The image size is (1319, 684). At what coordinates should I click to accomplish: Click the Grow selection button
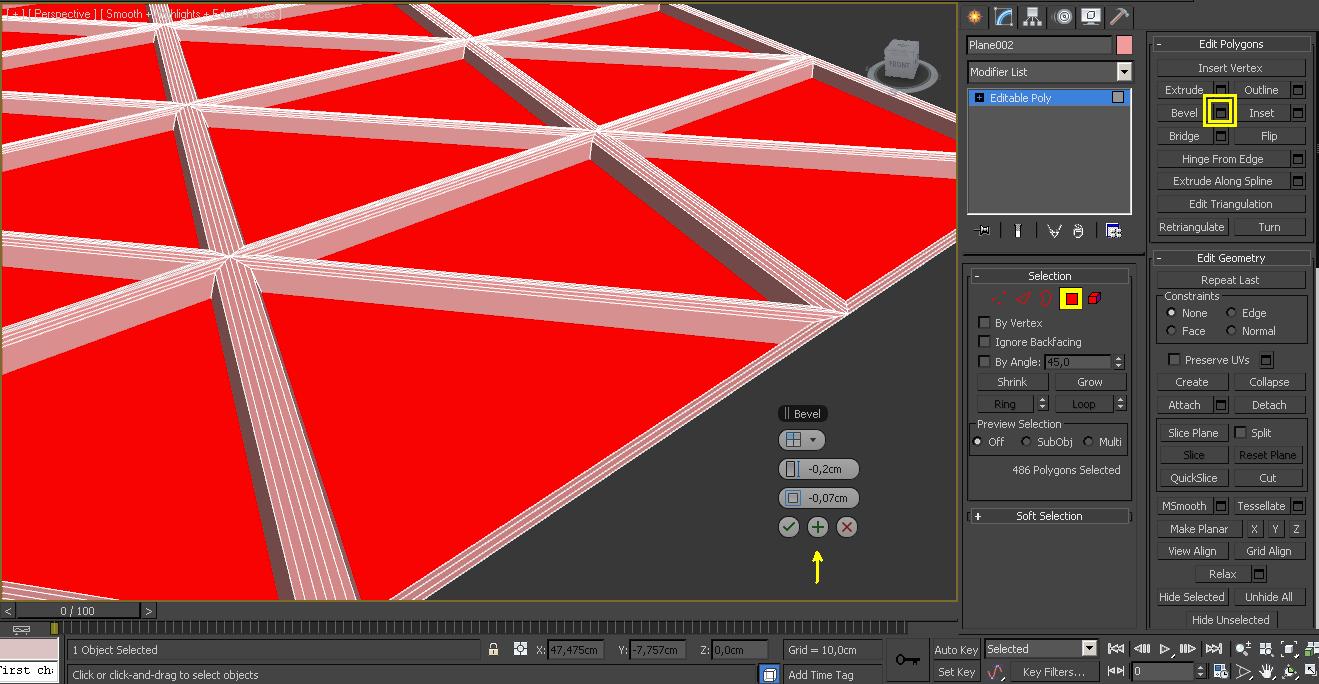tap(1089, 382)
